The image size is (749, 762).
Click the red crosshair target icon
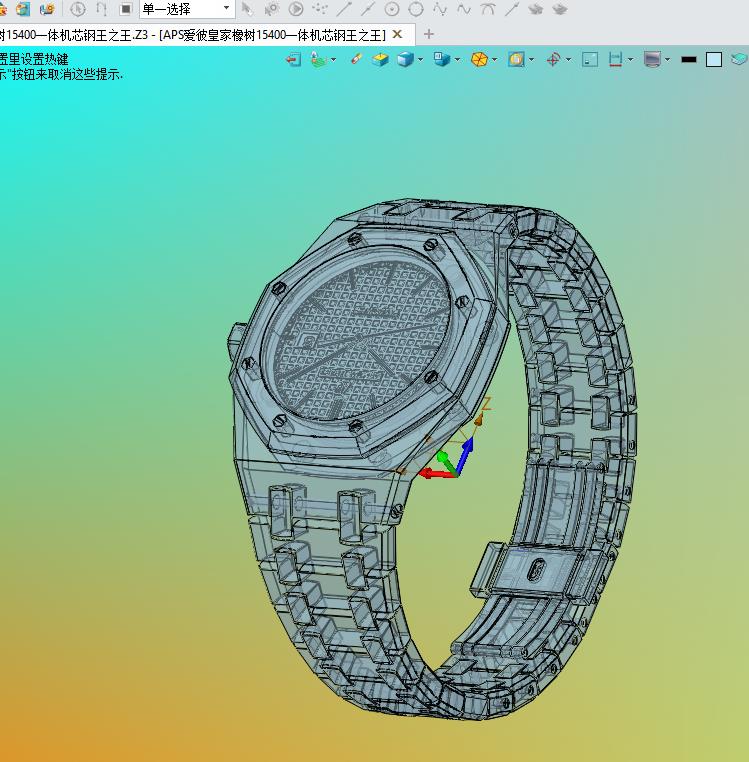[553, 60]
